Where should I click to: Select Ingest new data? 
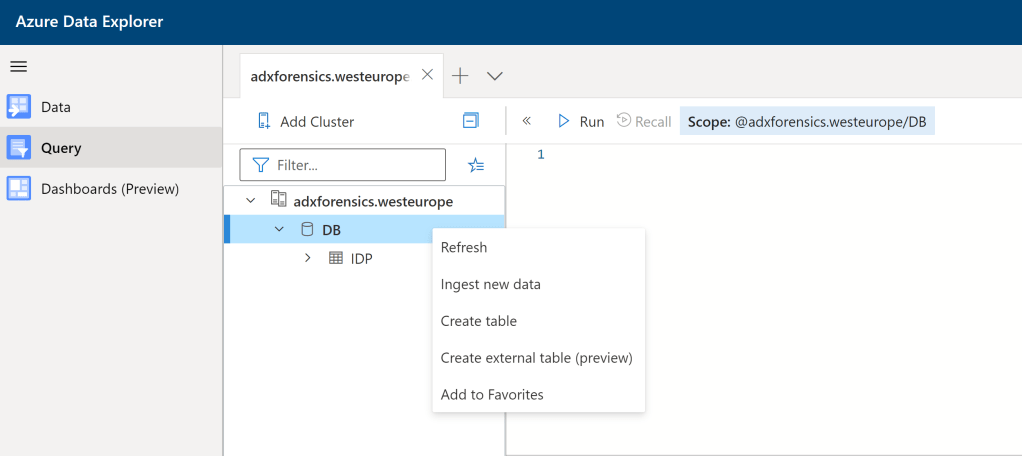[490, 284]
